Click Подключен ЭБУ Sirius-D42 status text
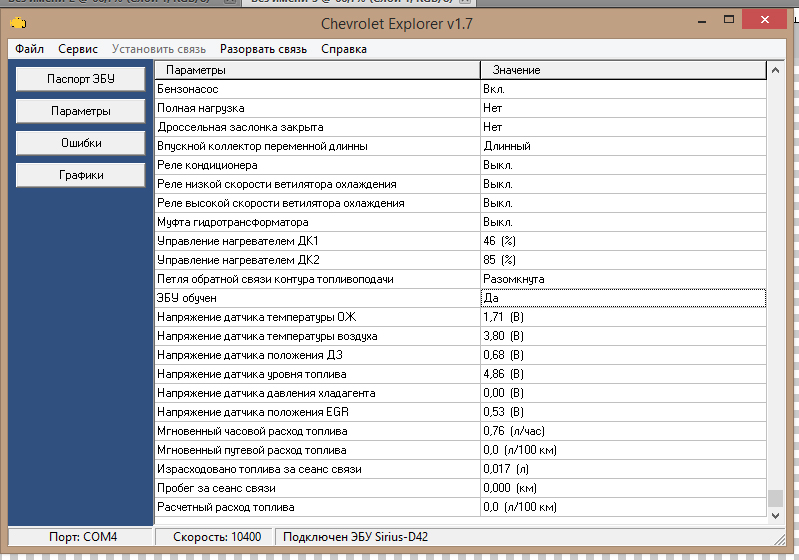 355,537
